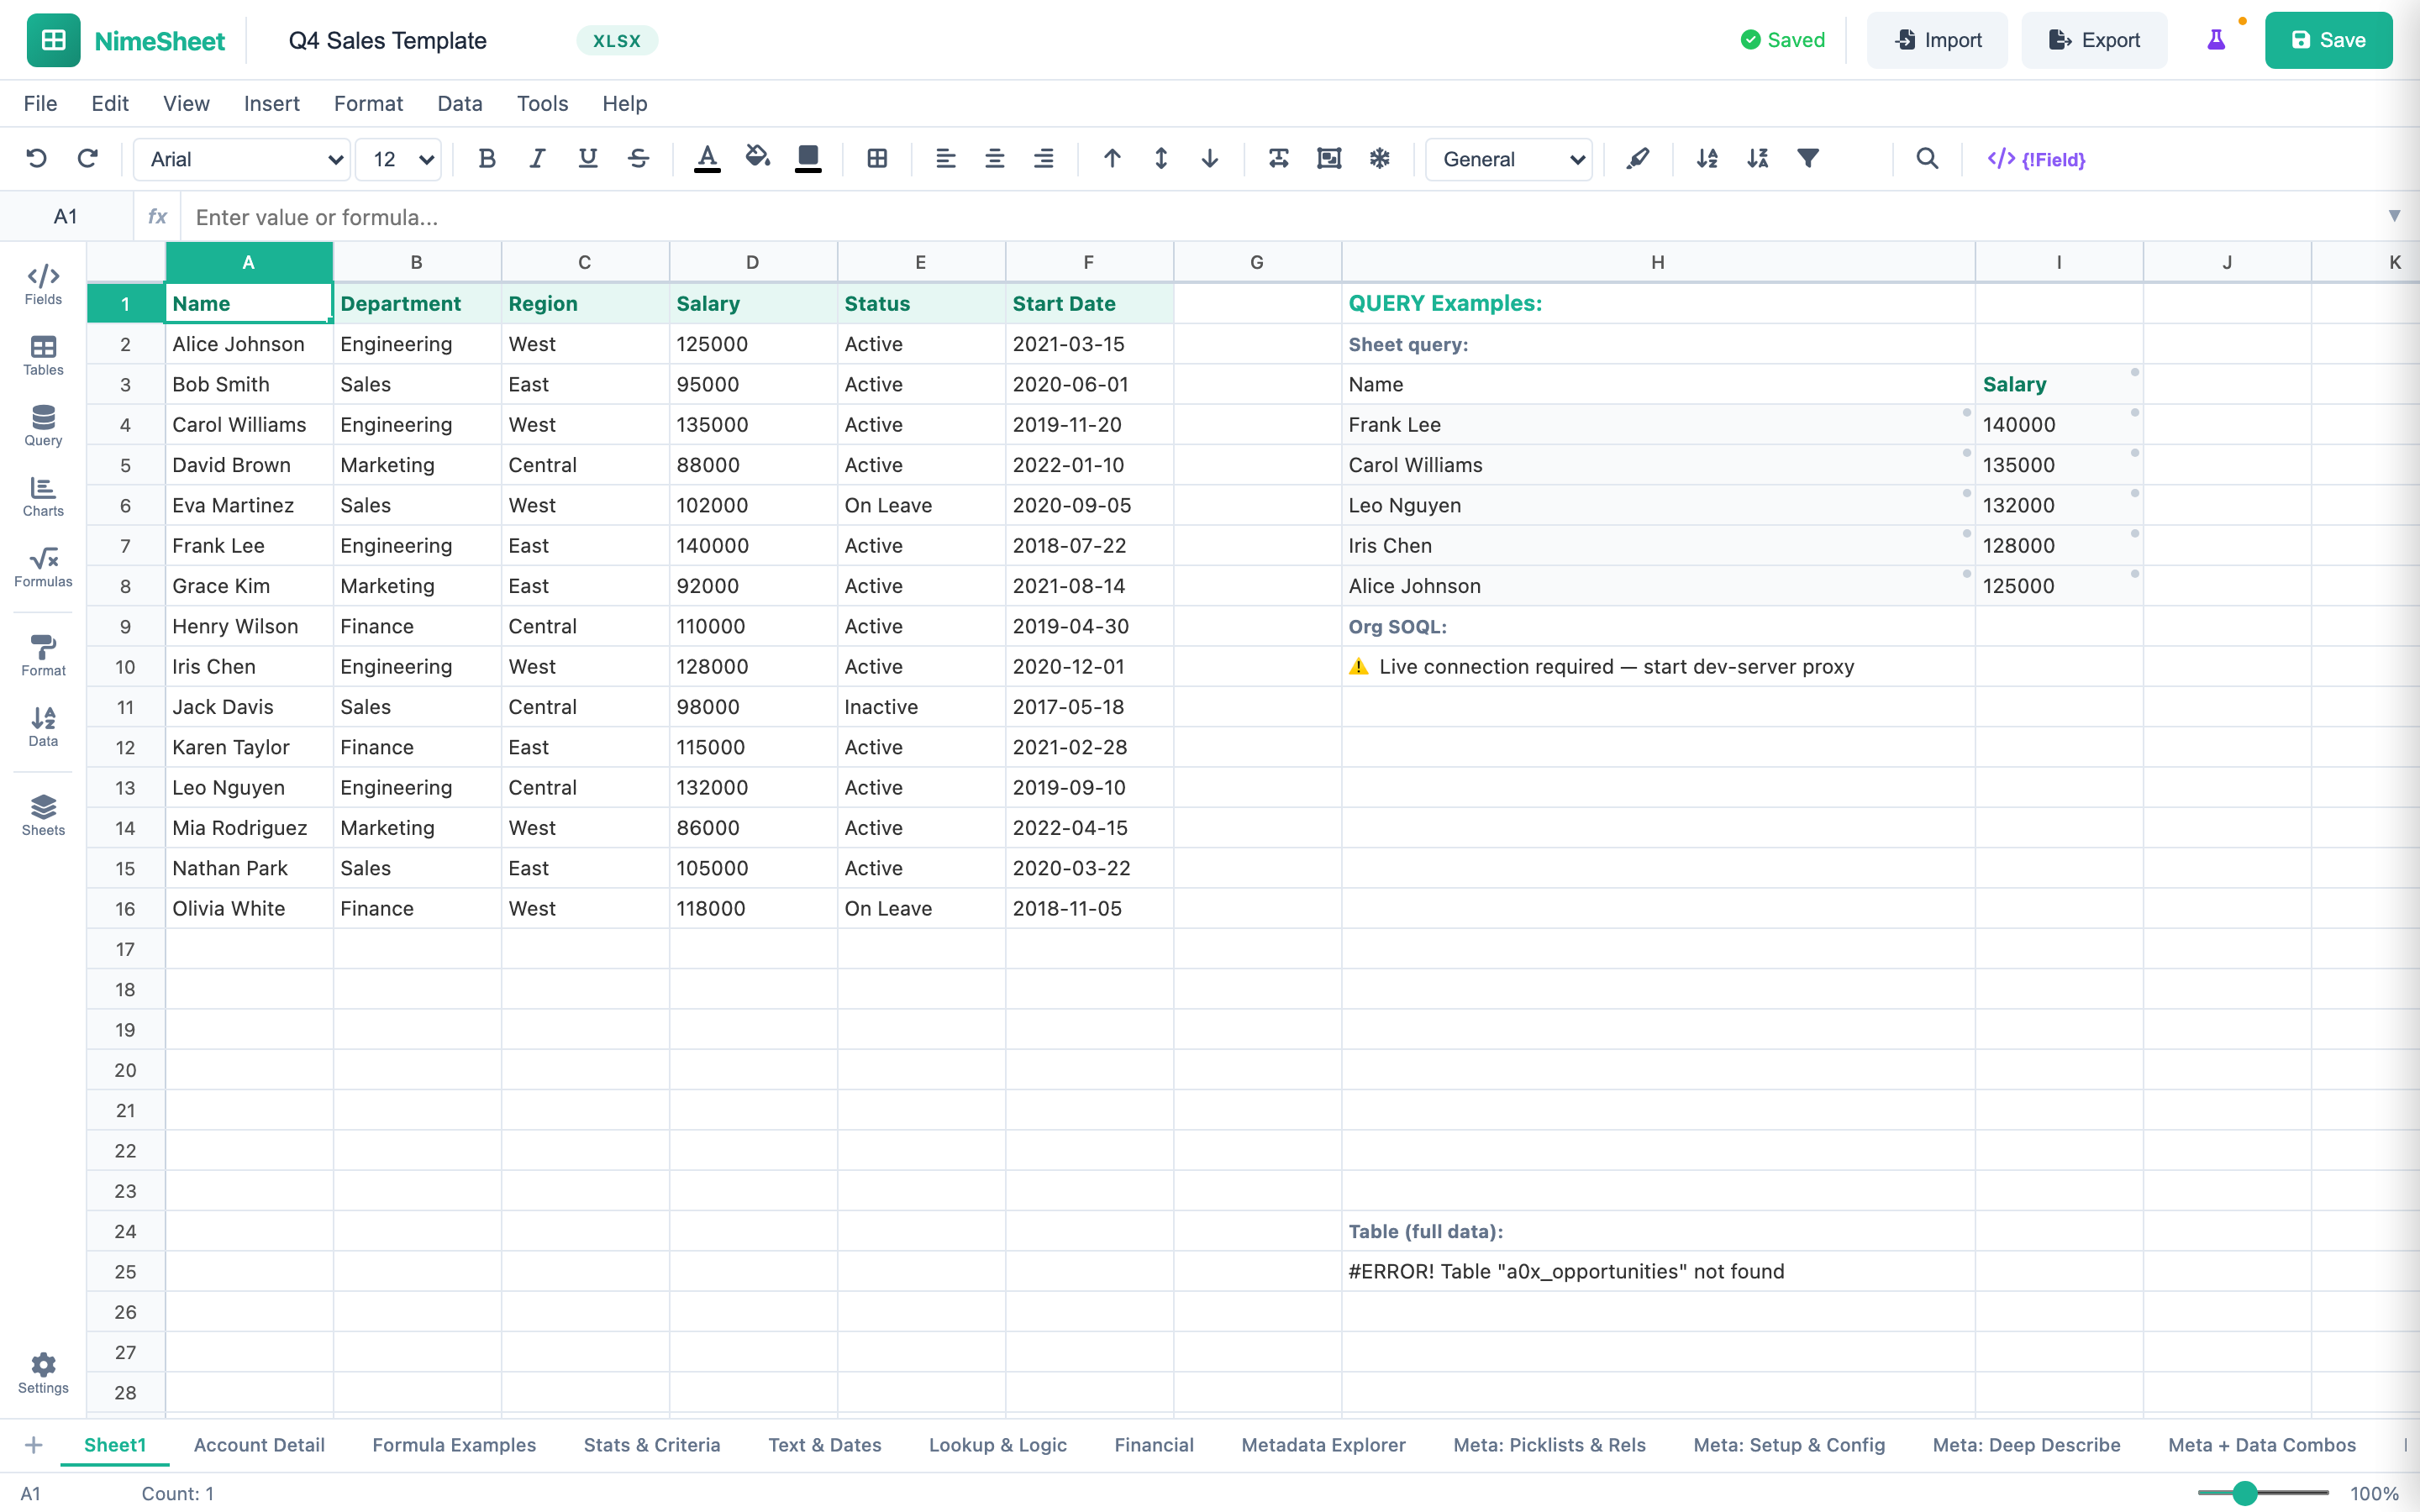Open the Sheets panel in sidebar
The image size is (2420, 1512).
tap(42, 814)
